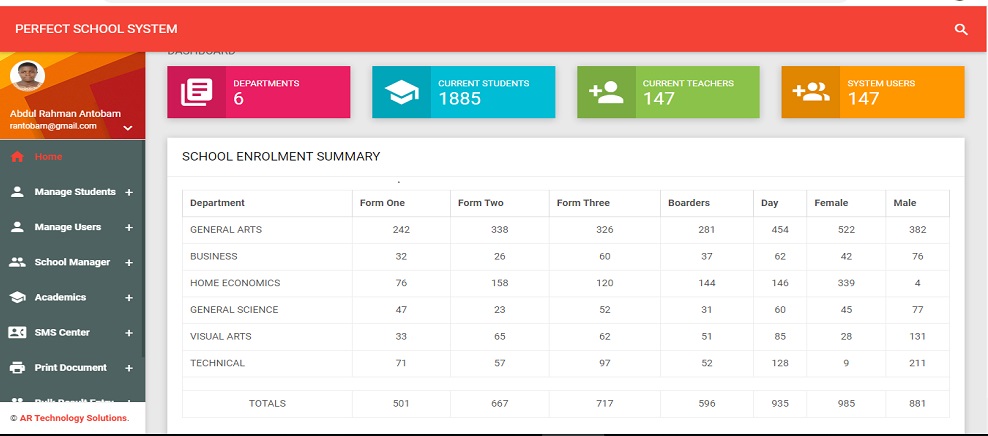Click the School Manager people icon
Viewport: 988px width, 436px height.
[x=17, y=262]
